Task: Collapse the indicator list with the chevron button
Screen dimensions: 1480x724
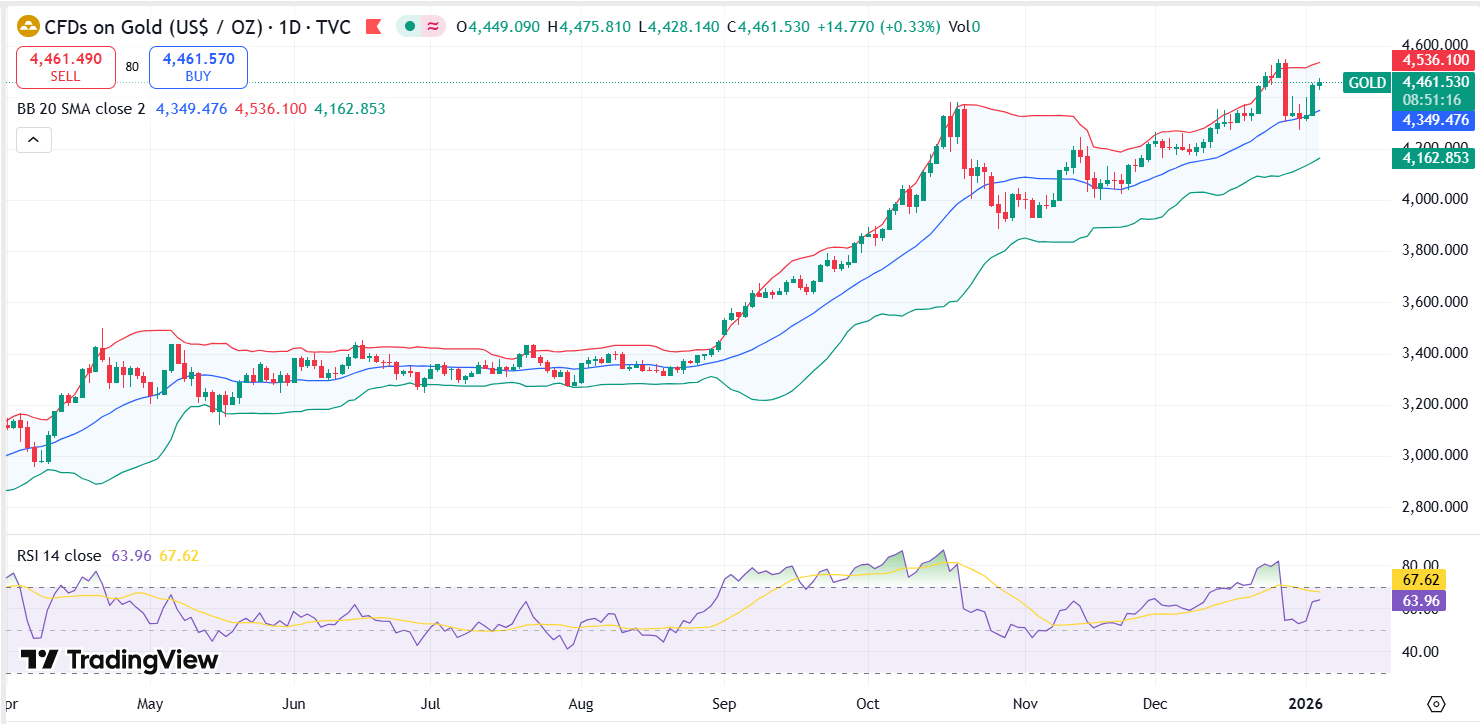Action: click(33, 140)
